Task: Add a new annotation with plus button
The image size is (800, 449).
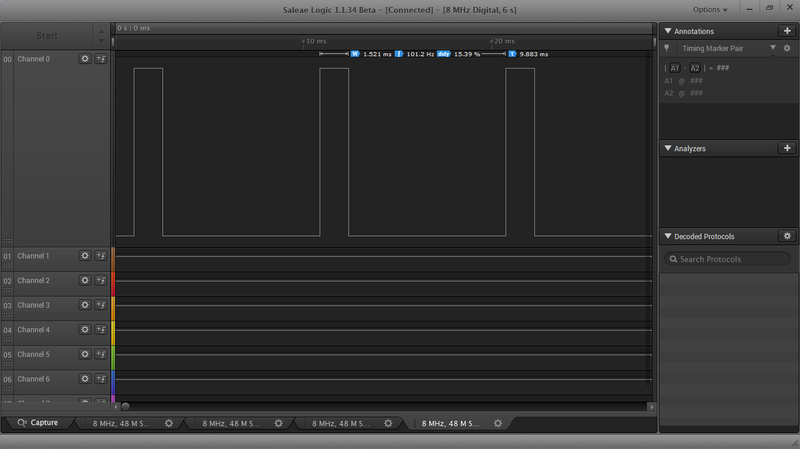Action: pyautogui.click(x=787, y=31)
